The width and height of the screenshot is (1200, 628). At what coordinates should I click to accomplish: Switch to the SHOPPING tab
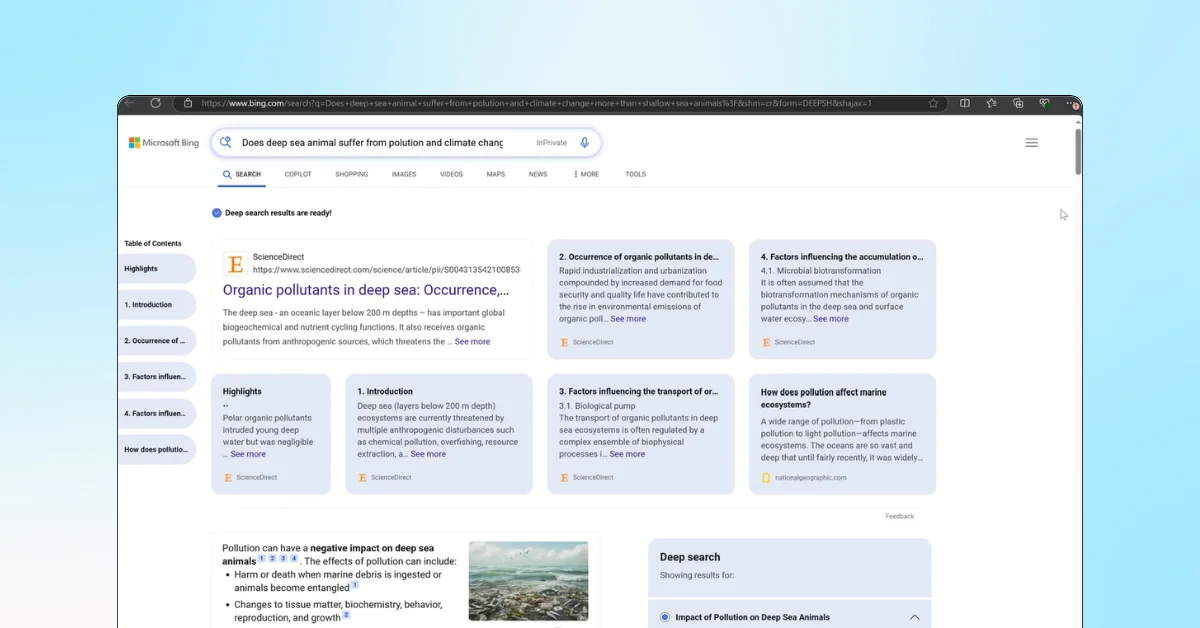pyautogui.click(x=351, y=174)
